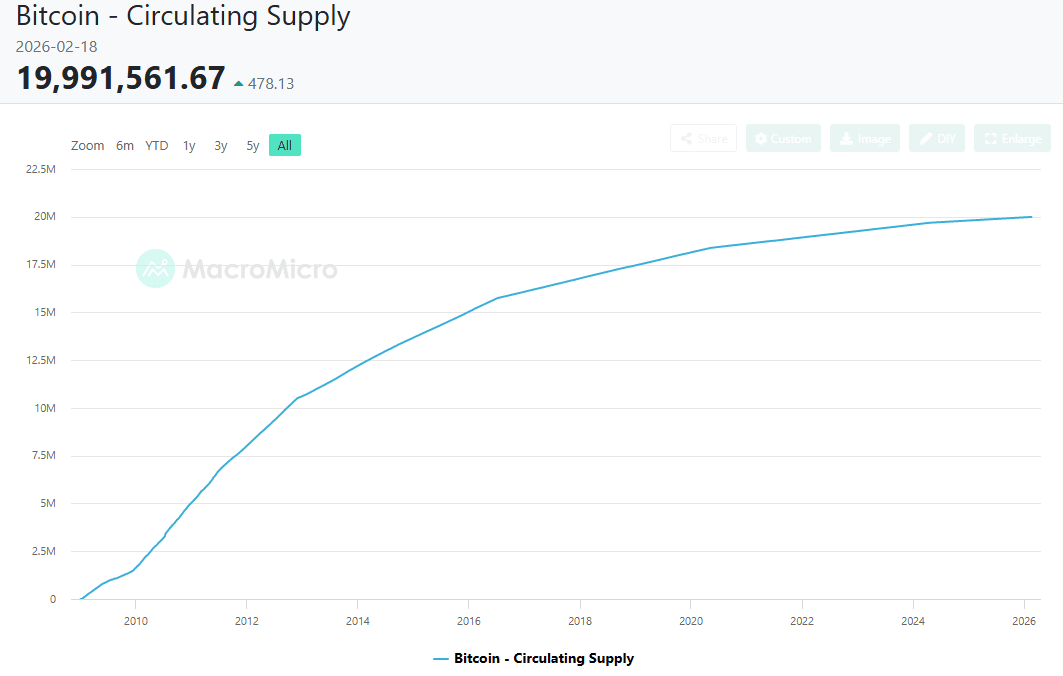Image resolution: width=1063 pixels, height=676 pixels.
Task: Click the pencil icon on the DIY button
Action: click(925, 138)
